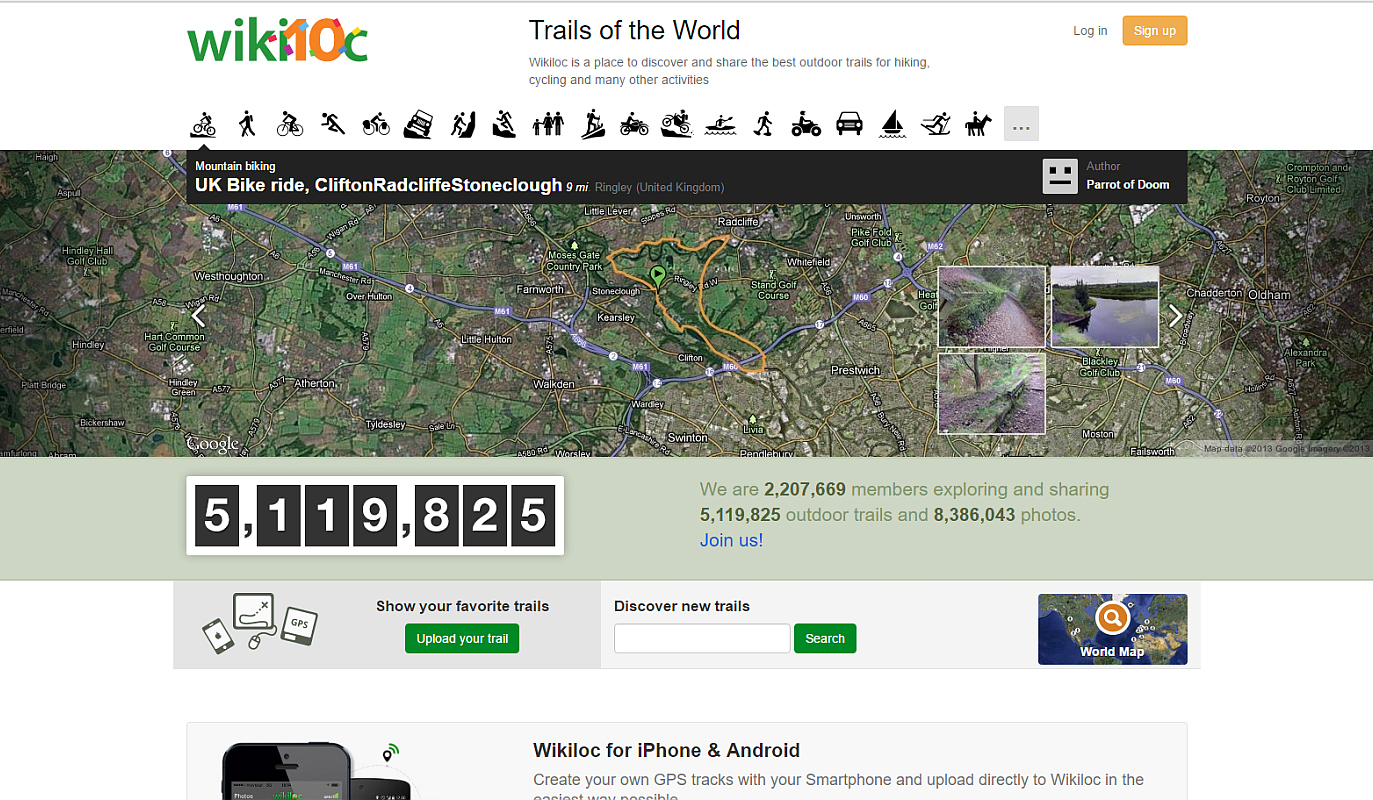The image size is (1373, 800).
Task: Click the Atherton label on the map
Action: pos(315,383)
